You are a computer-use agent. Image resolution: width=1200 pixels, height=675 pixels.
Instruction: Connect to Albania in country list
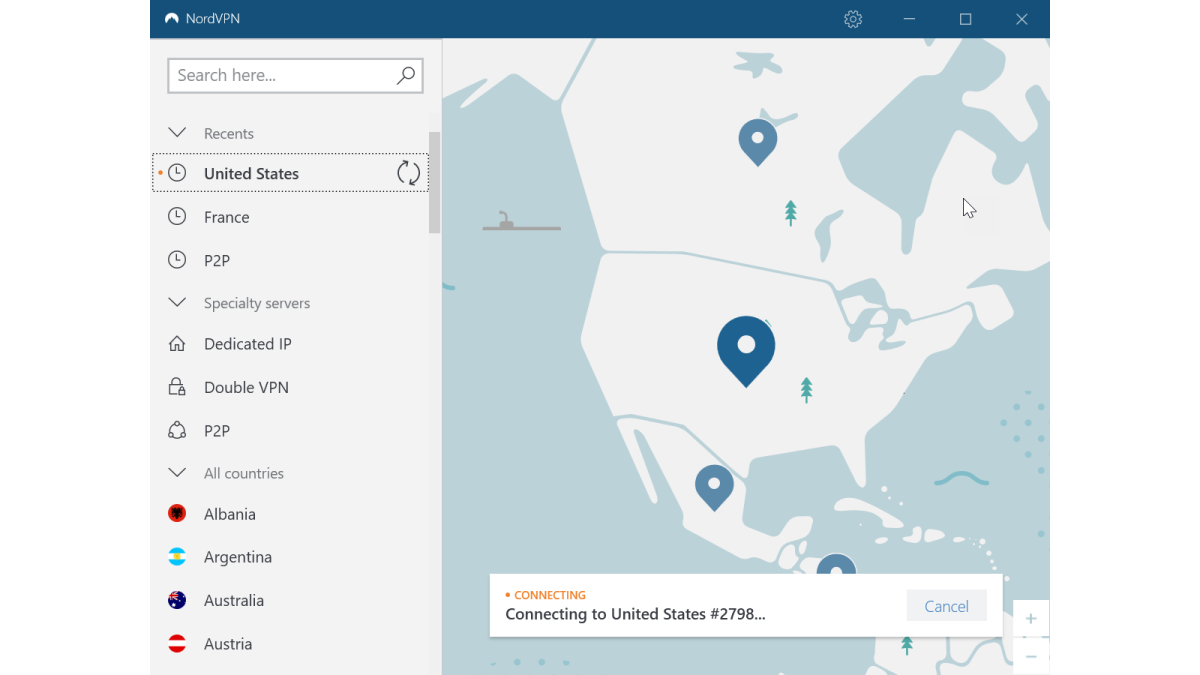[x=290, y=513]
